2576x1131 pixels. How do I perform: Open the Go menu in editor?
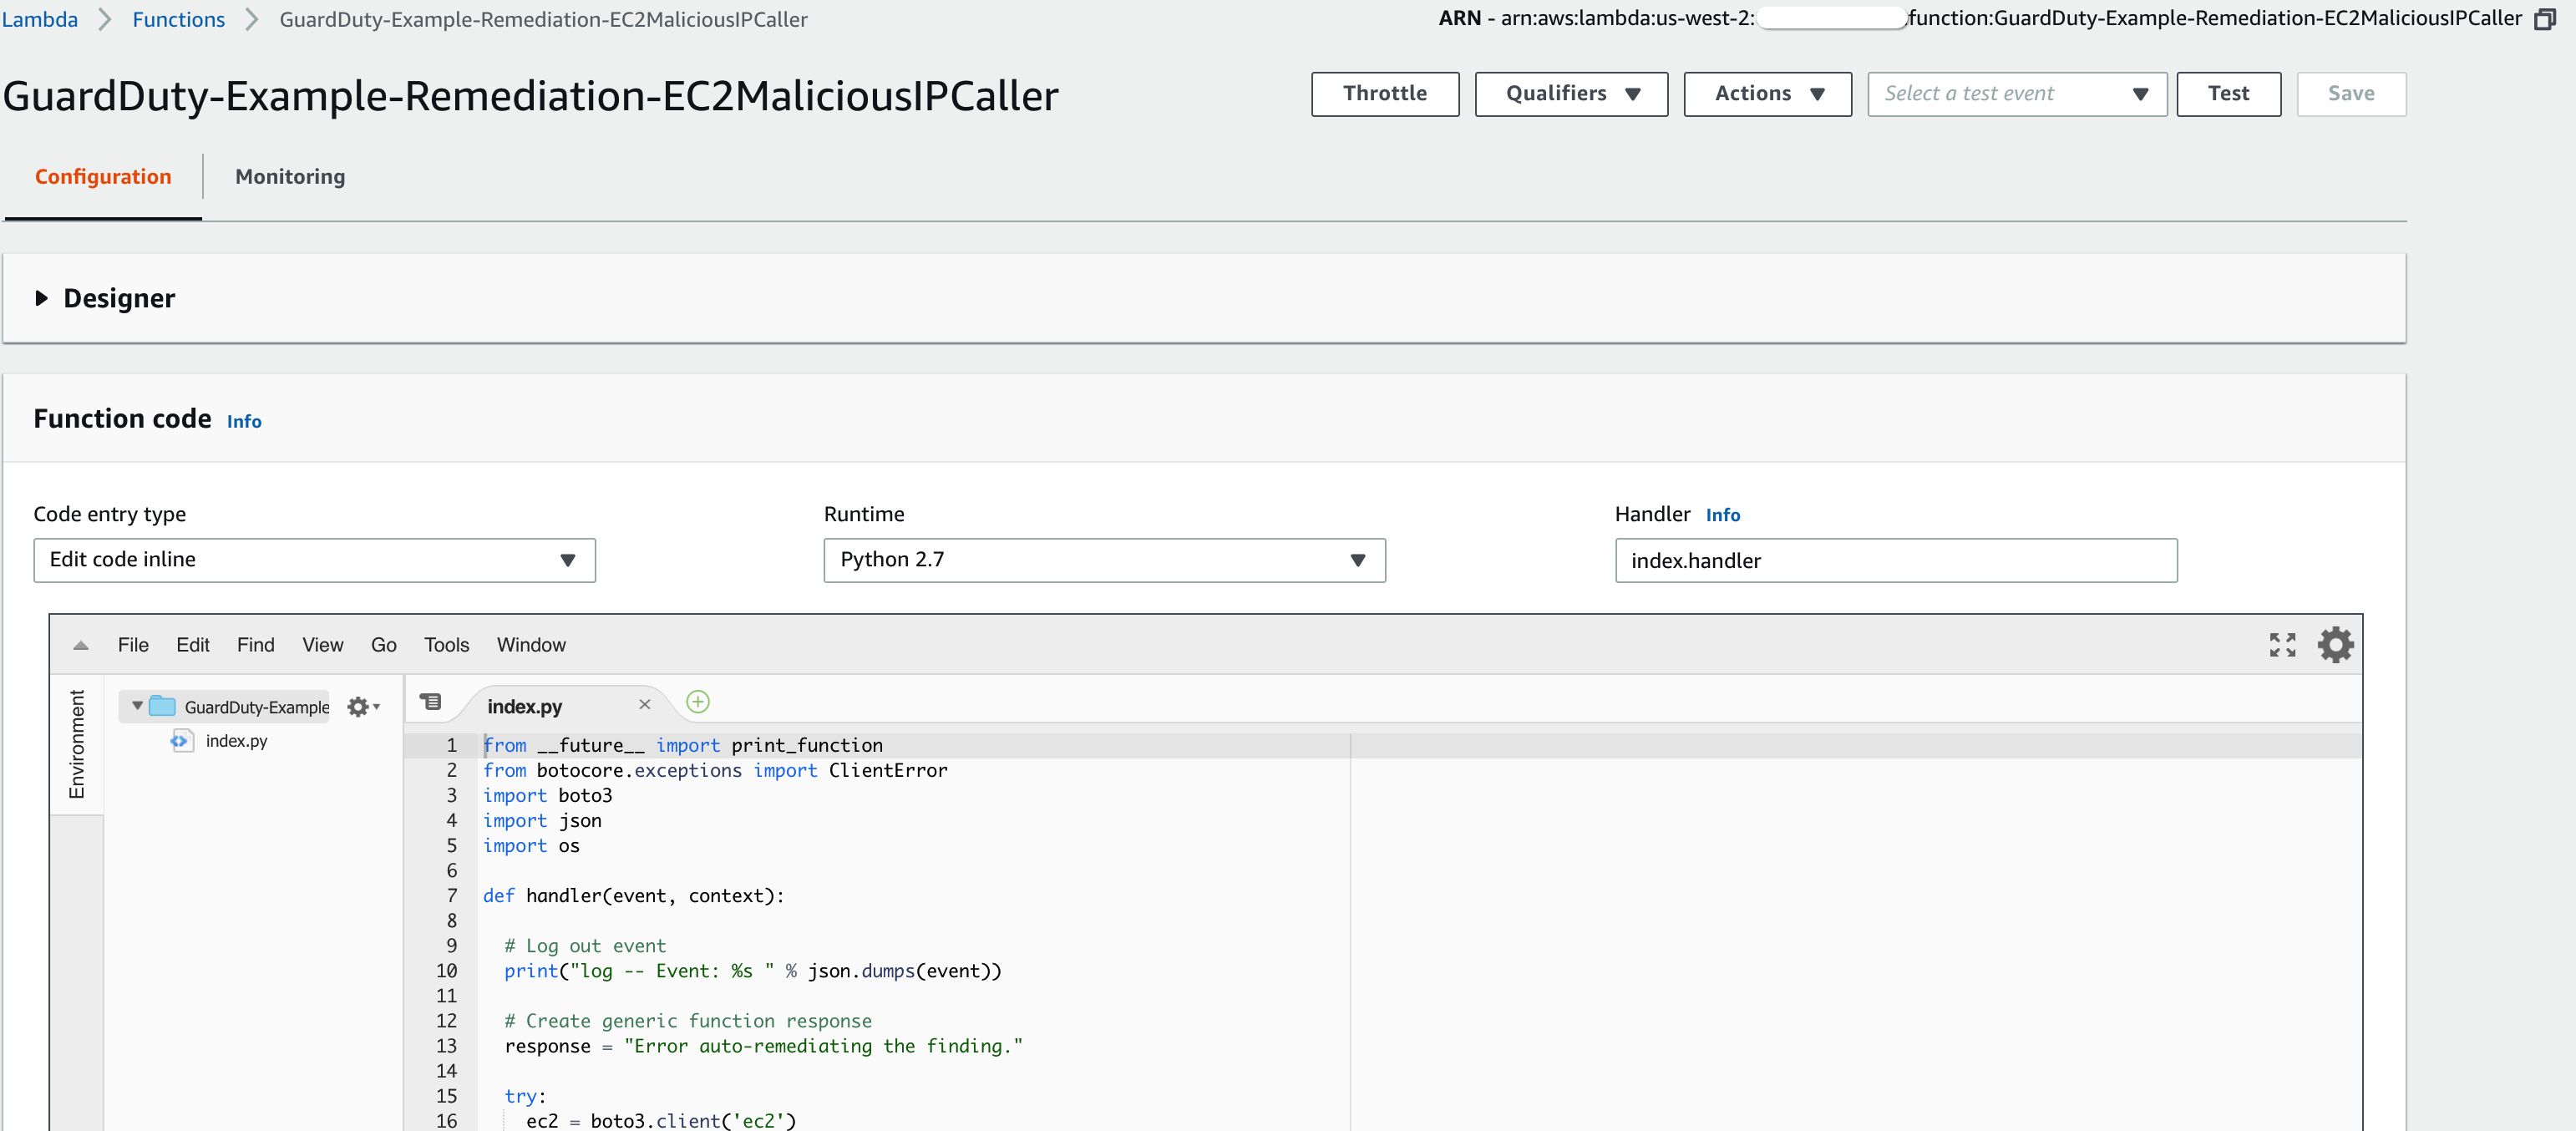pyautogui.click(x=384, y=645)
